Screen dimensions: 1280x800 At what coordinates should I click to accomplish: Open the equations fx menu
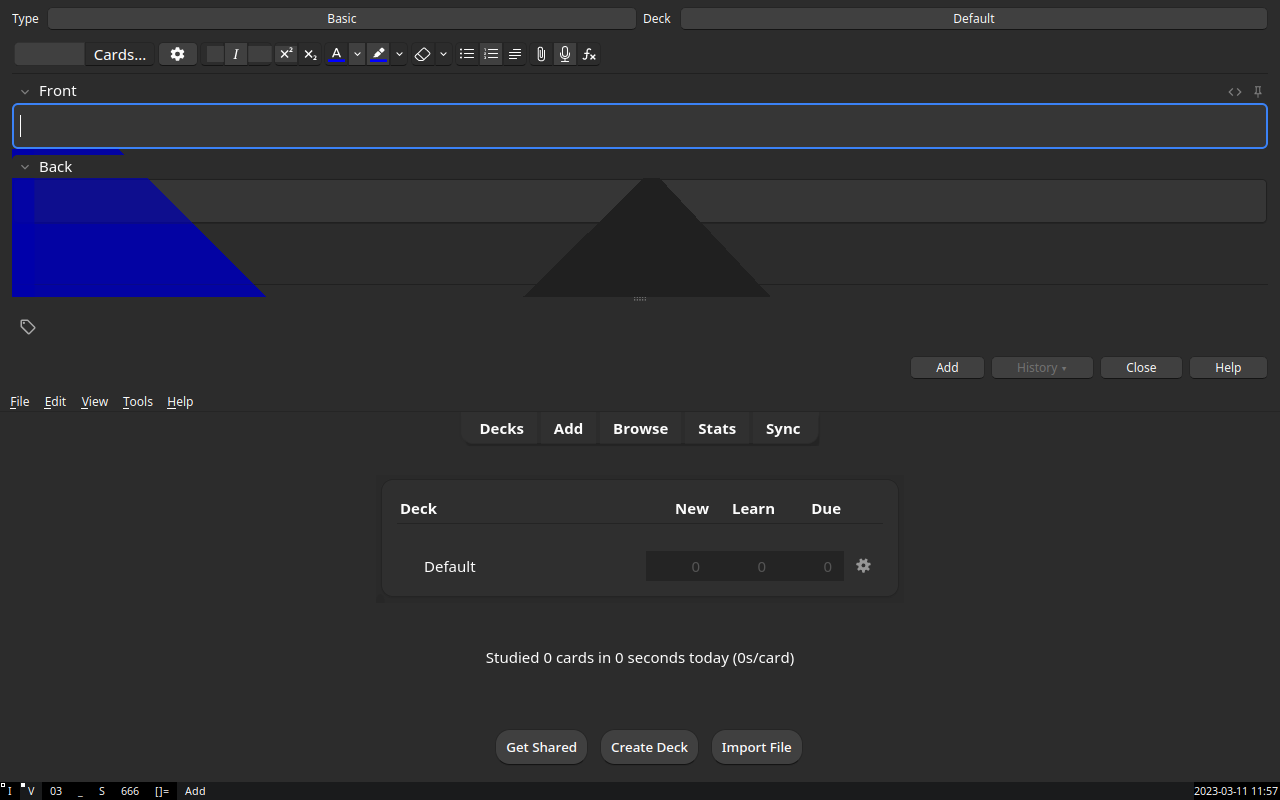(x=589, y=54)
